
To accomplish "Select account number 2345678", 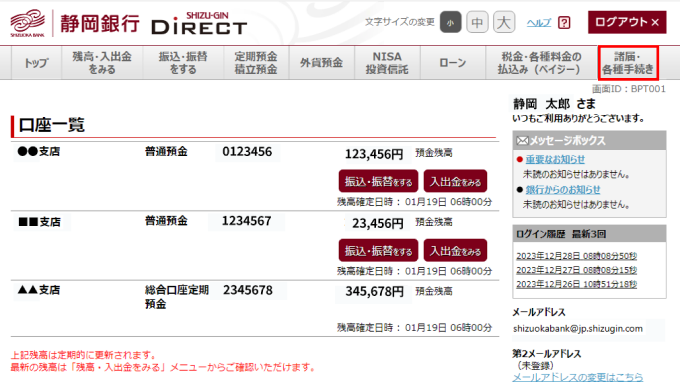I will pos(248,291).
